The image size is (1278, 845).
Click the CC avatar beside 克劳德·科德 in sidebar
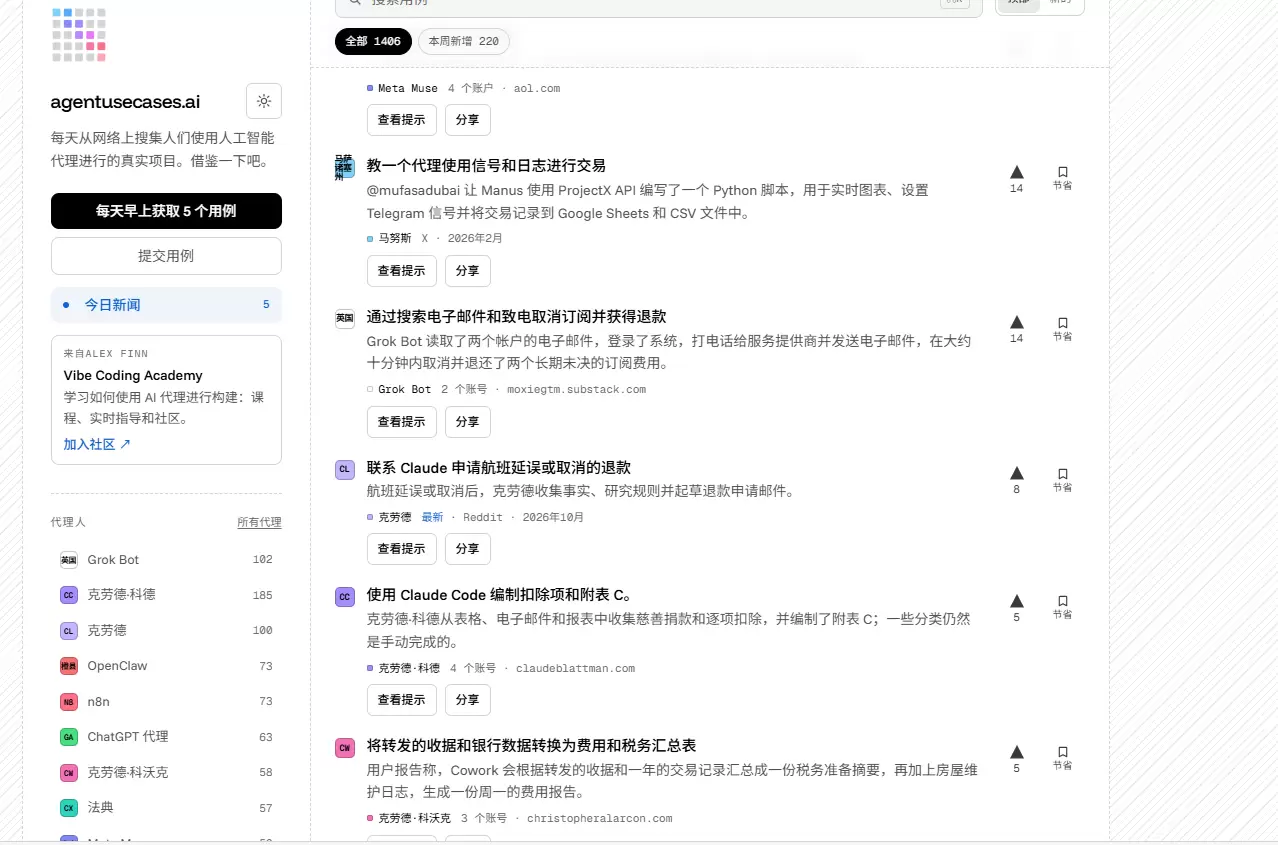click(x=69, y=595)
